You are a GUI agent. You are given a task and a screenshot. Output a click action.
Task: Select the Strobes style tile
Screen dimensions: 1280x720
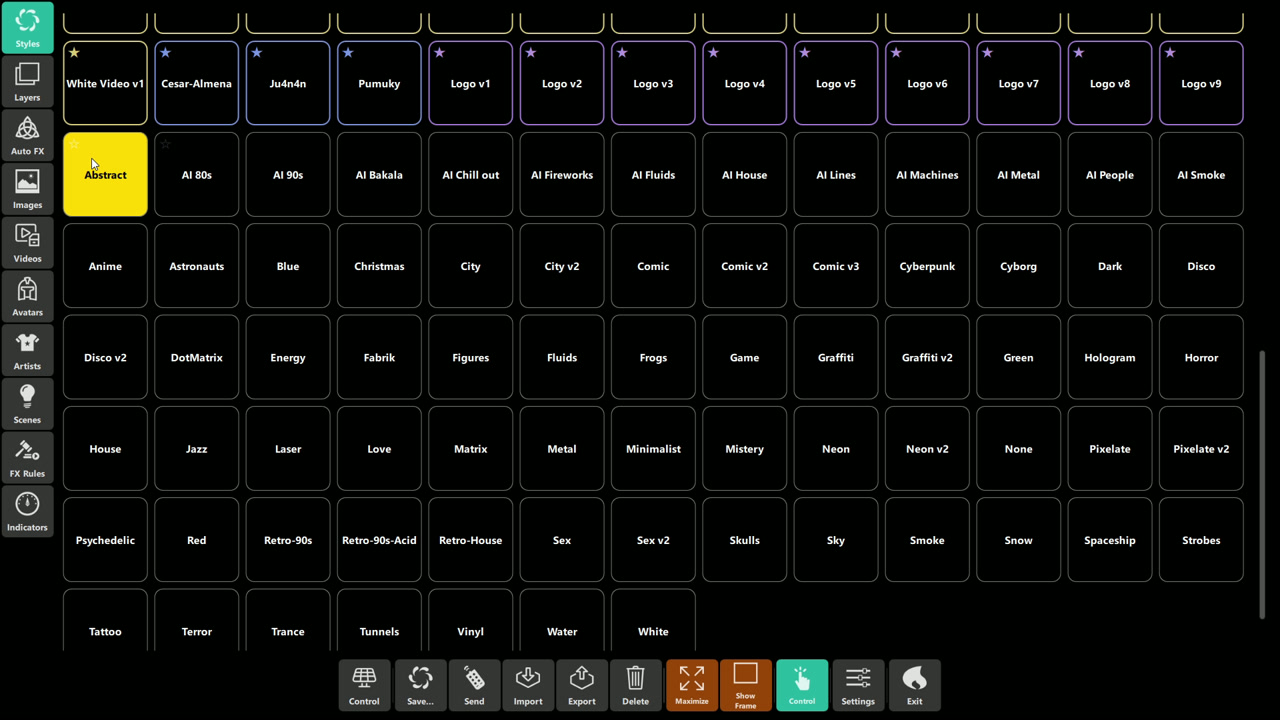click(1201, 540)
